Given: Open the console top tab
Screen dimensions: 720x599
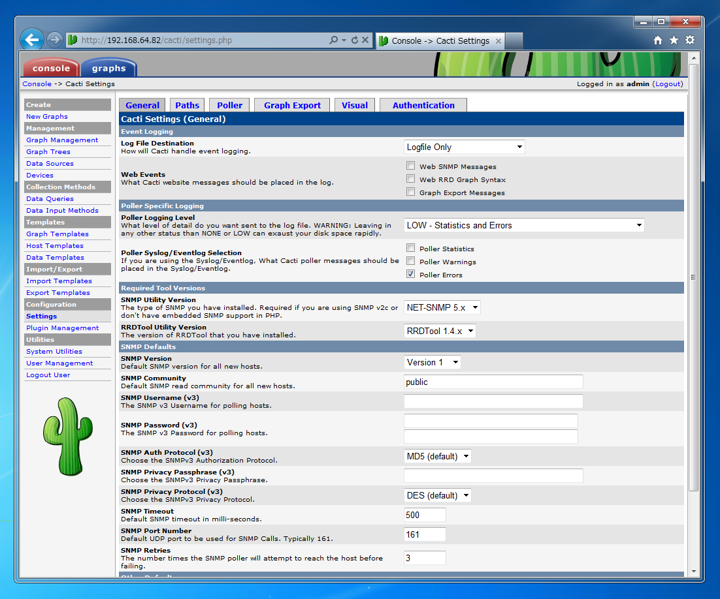Looking at the screenshot, I should (51, 68).
